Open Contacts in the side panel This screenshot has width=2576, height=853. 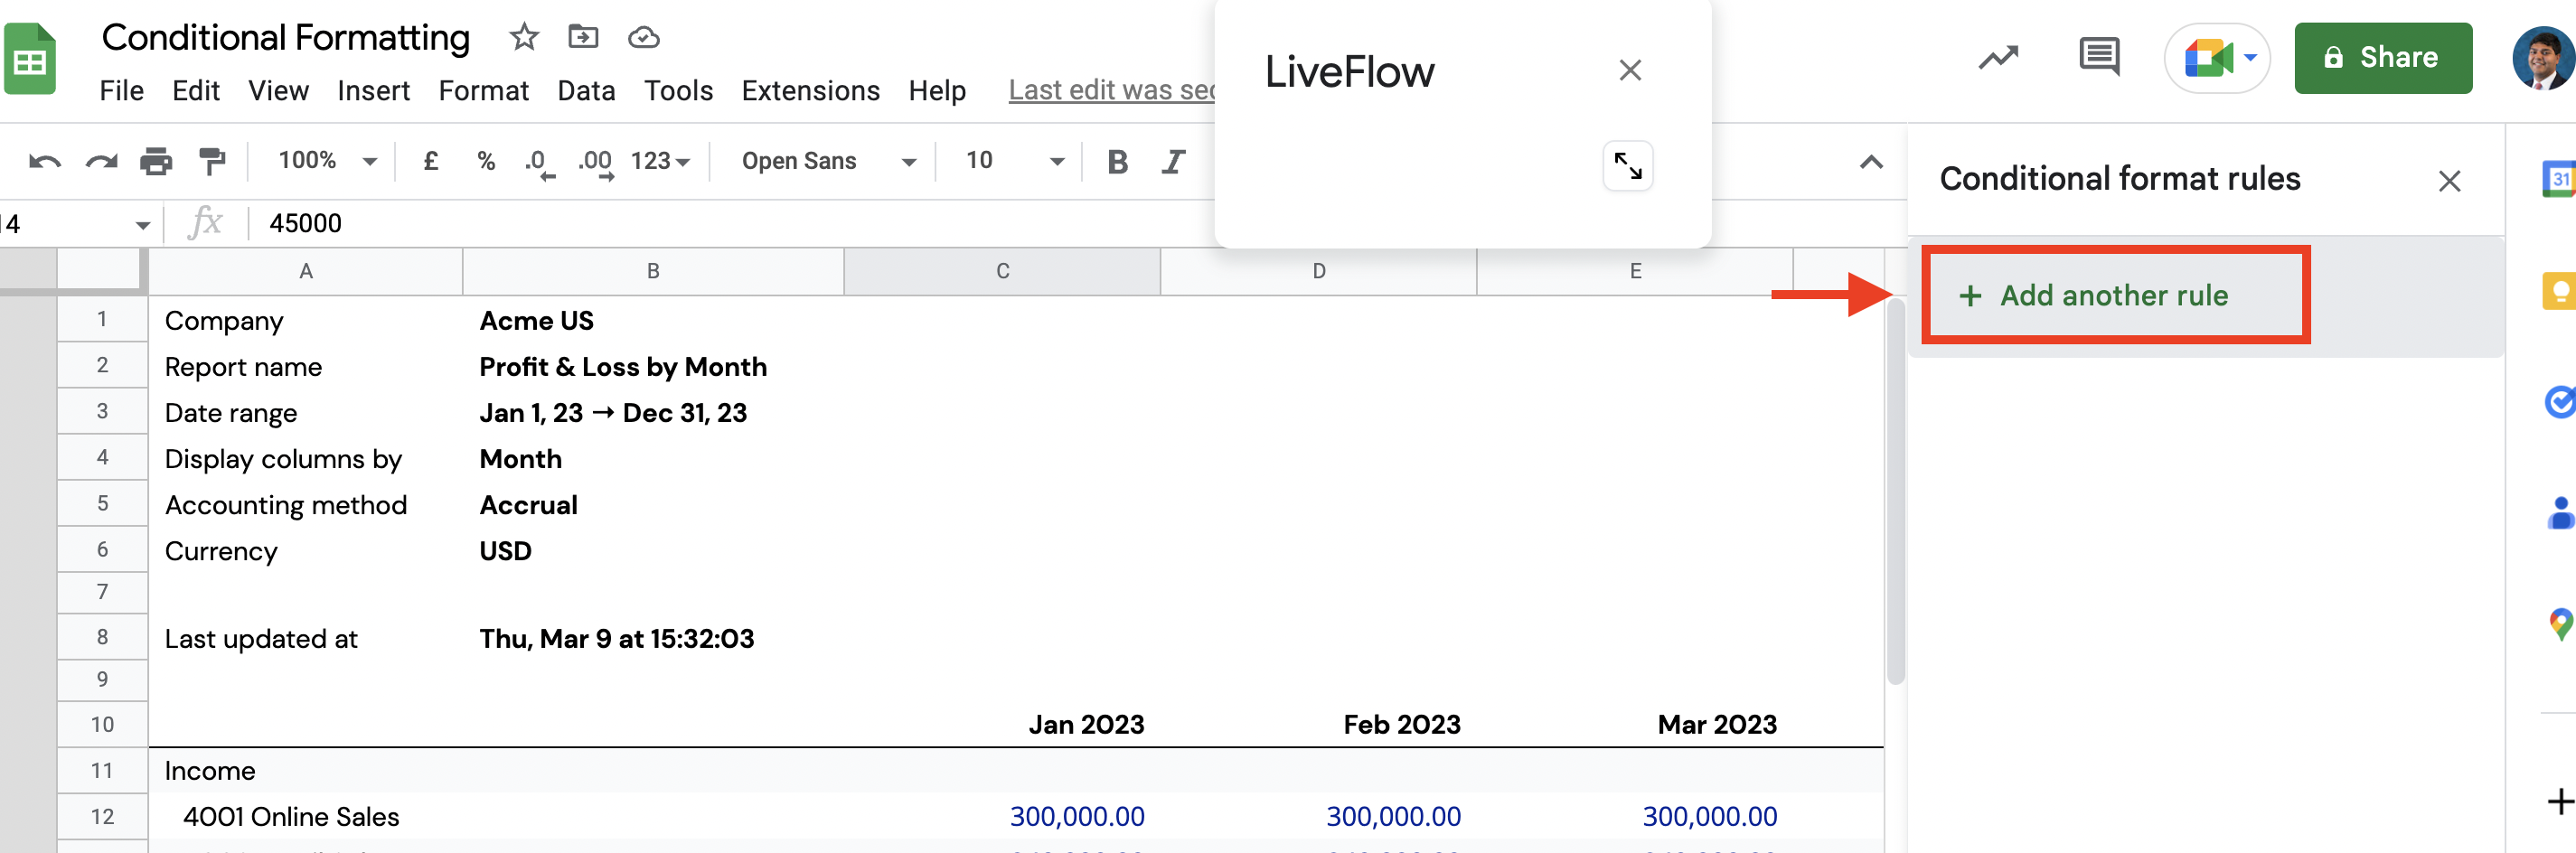point(2559,513)
